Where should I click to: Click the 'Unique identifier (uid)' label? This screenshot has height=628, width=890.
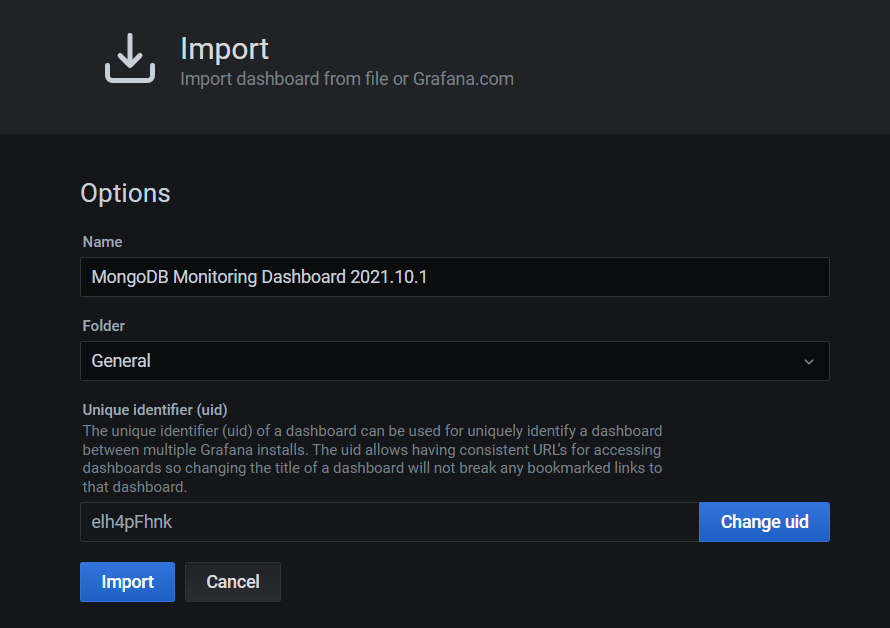(x=155, y=410)
